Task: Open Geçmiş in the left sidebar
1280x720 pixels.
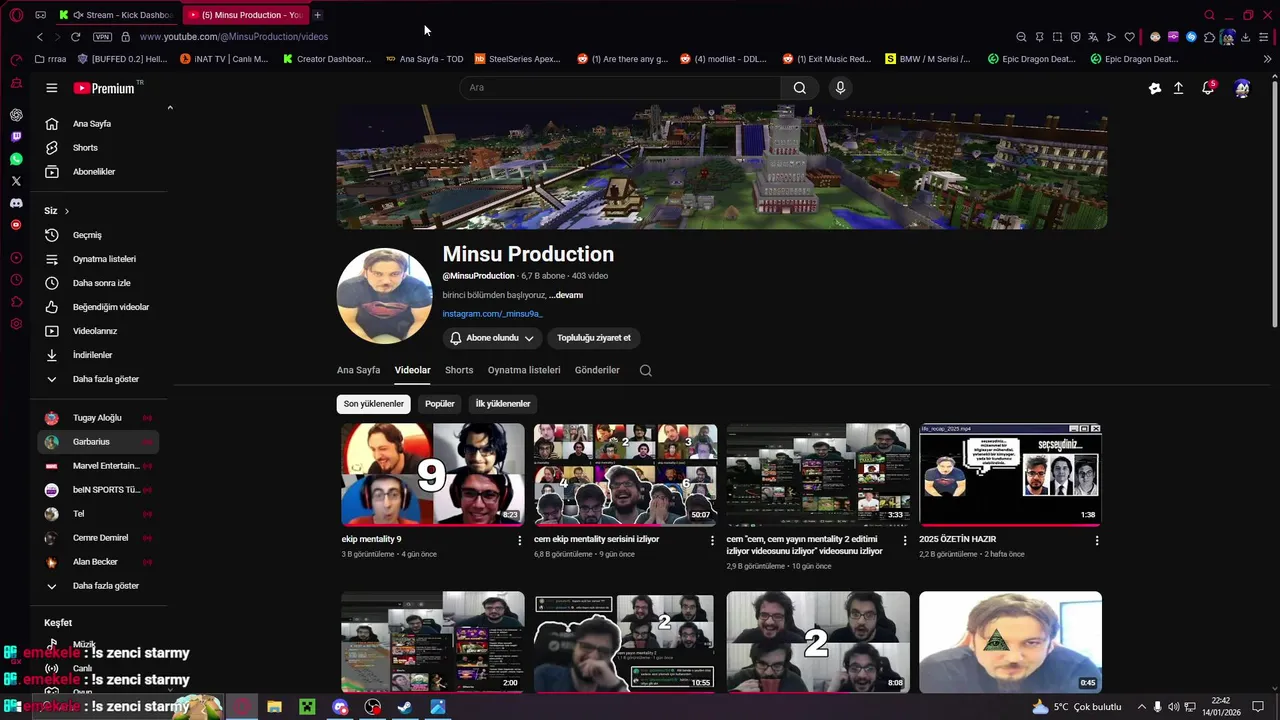Action: click(98, 235)
